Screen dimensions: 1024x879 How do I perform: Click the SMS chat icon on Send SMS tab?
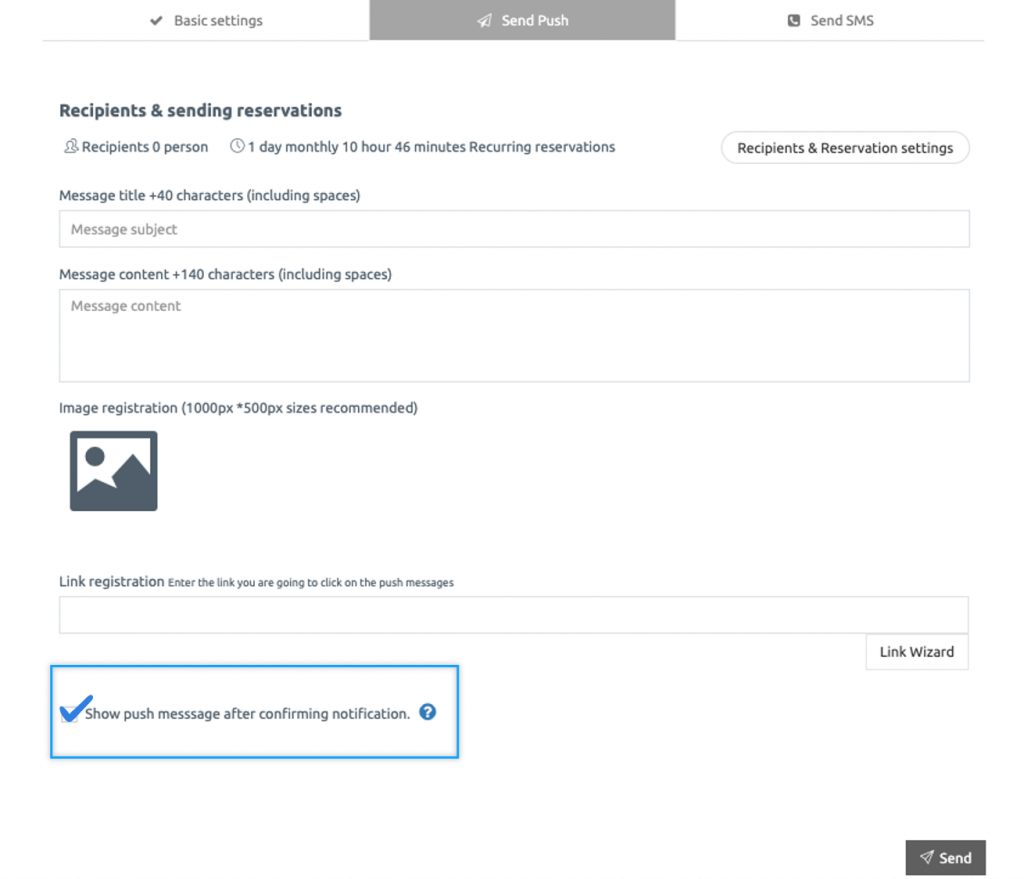tap(793, 20)
